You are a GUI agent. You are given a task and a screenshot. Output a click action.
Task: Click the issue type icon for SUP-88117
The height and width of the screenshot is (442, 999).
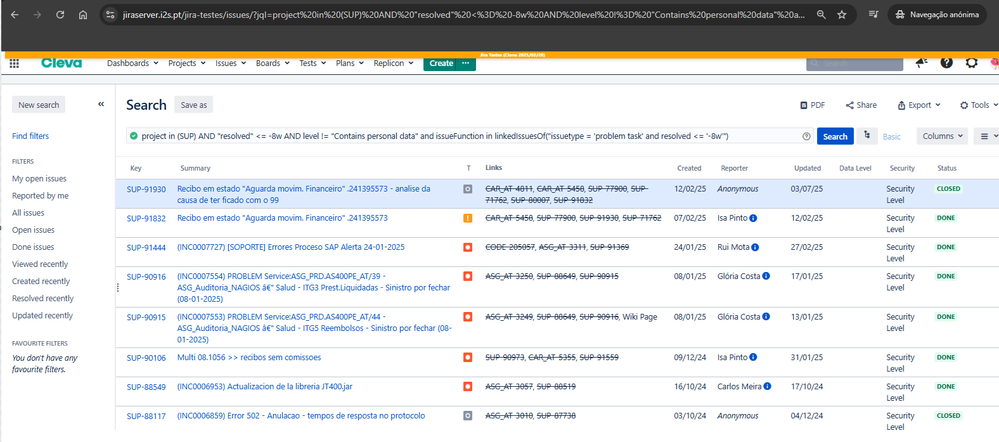pos(468,415)
